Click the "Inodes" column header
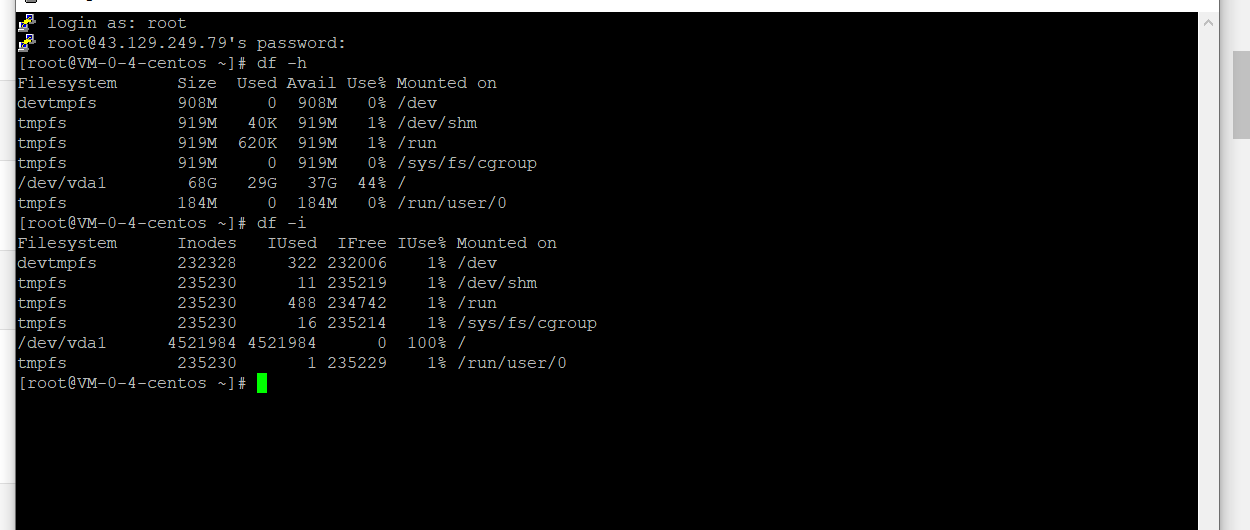This screenshot has height=530, width=1250. tap(207, 243)
